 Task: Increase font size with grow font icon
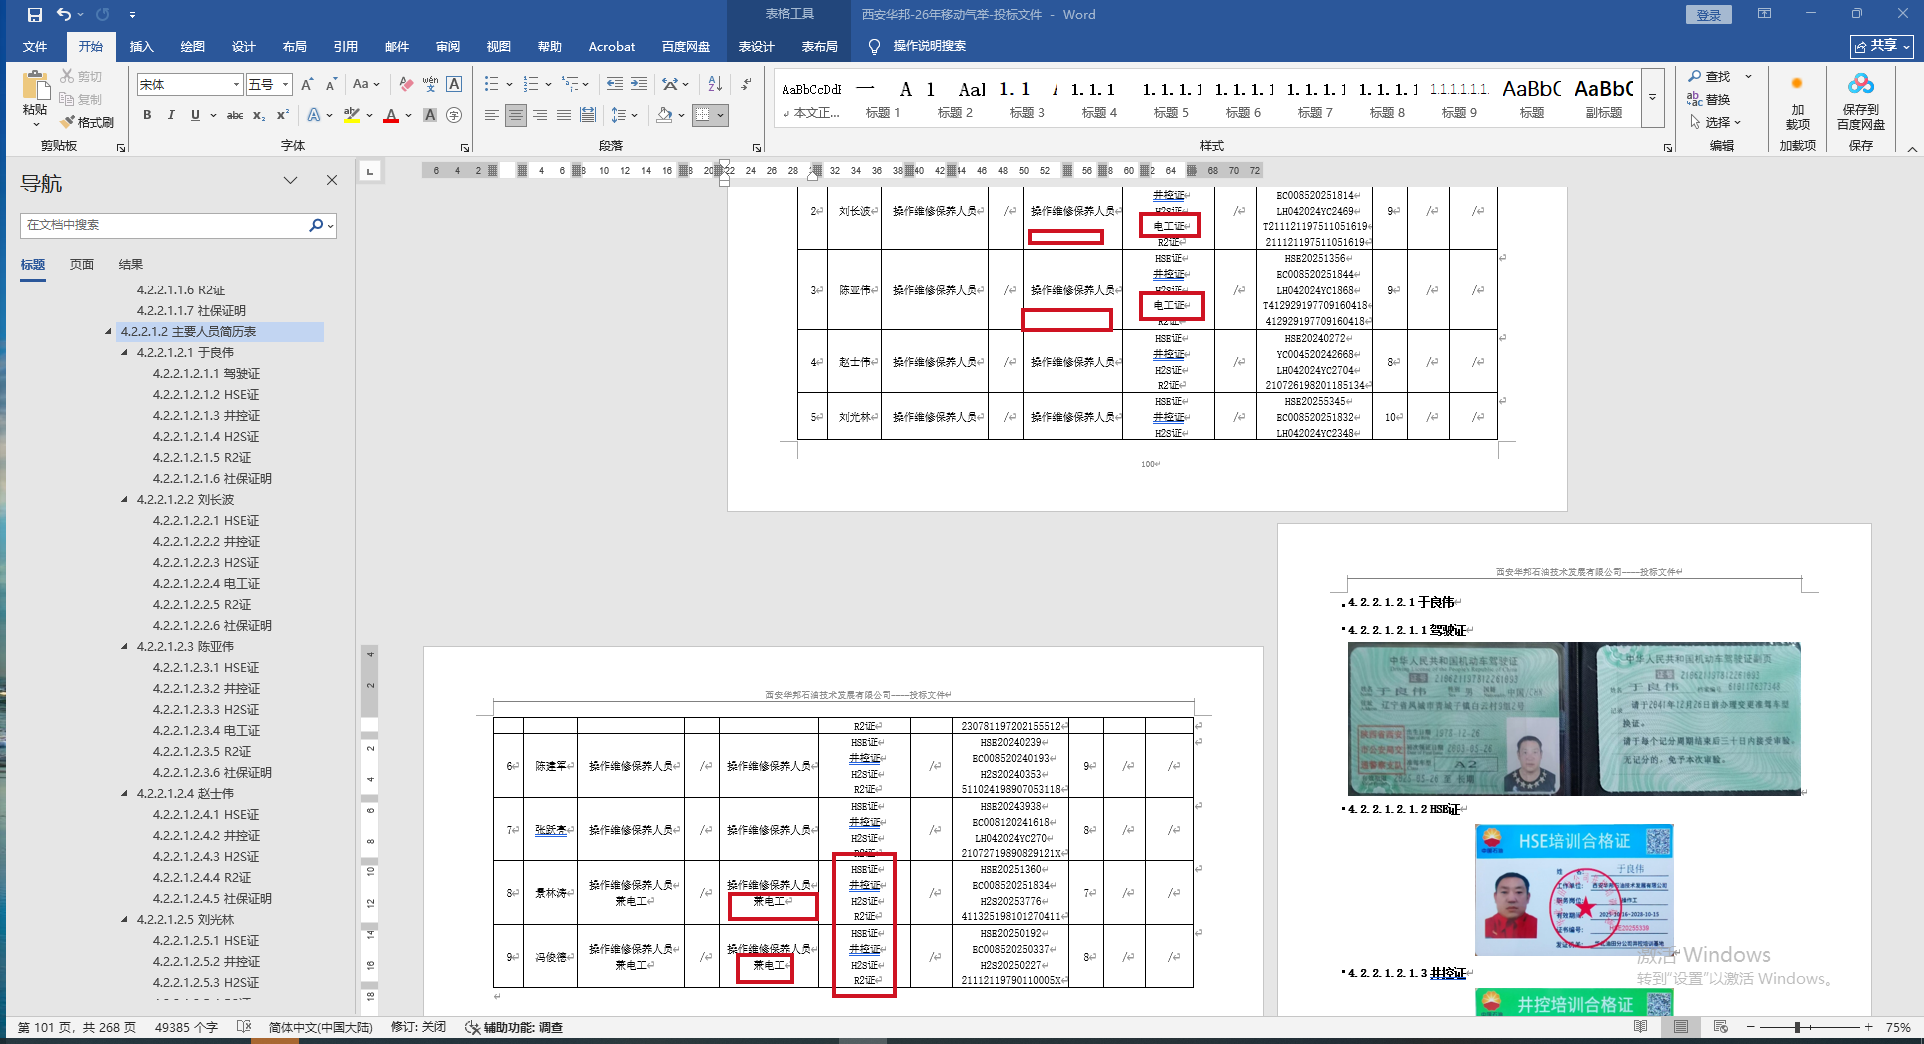[307, 84]
